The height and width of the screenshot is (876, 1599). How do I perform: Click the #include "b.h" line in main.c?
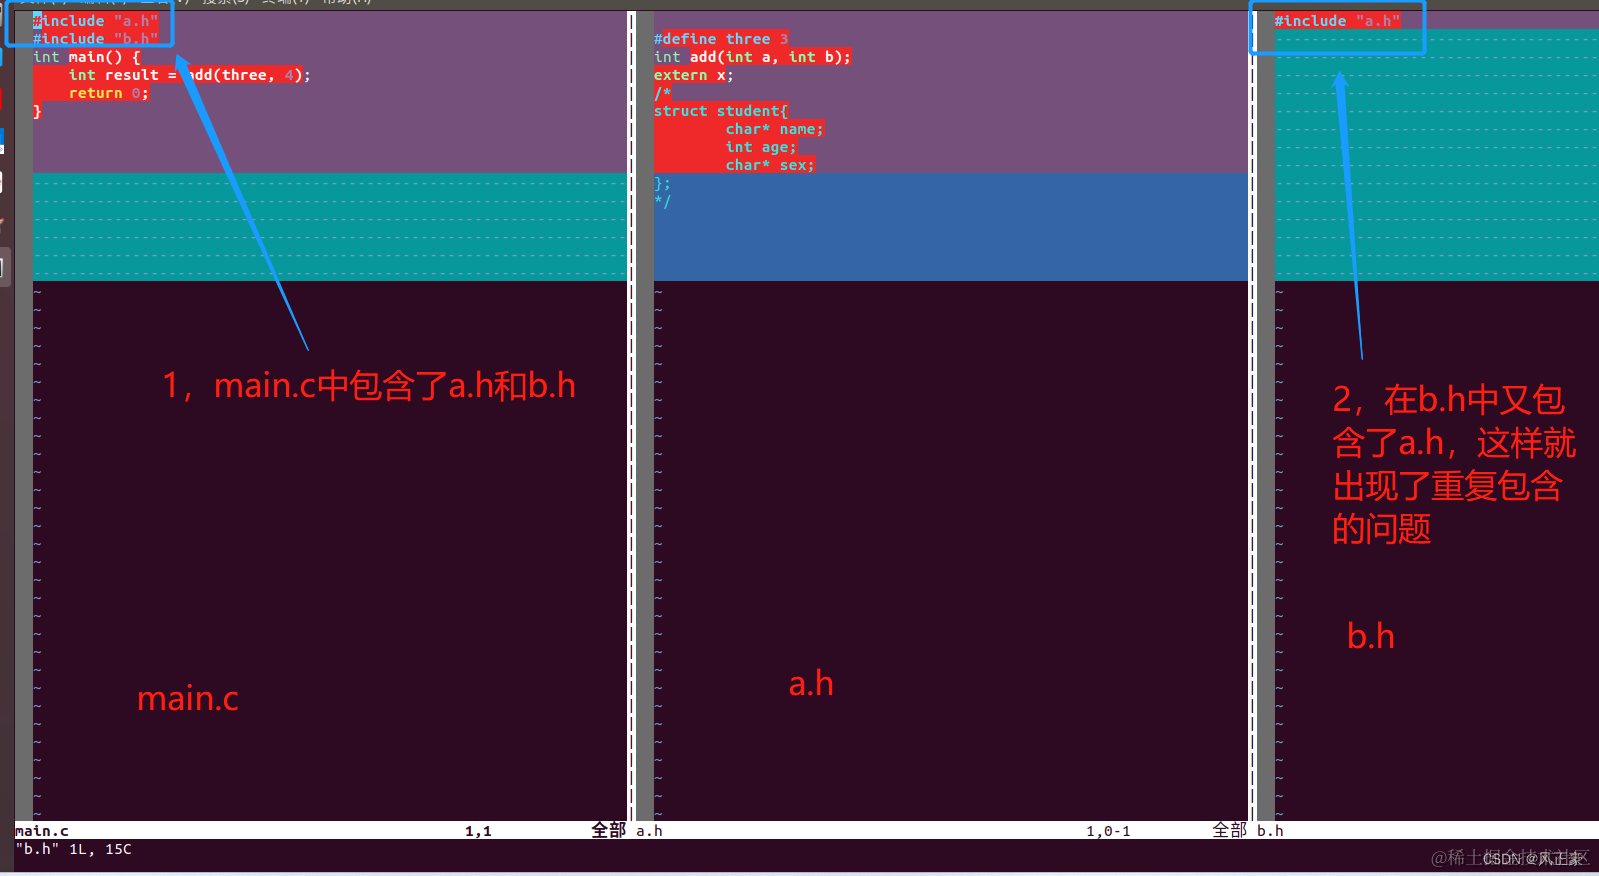point(96,39)
